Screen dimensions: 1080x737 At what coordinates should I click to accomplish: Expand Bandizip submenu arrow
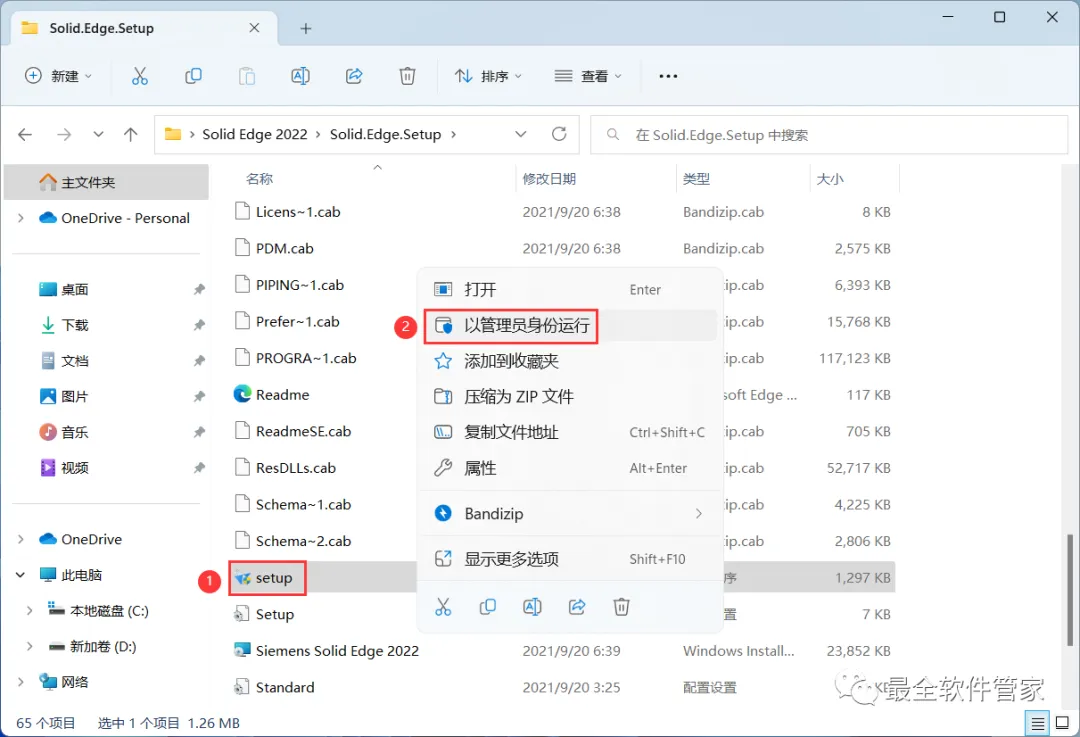(x=699, y=514)
